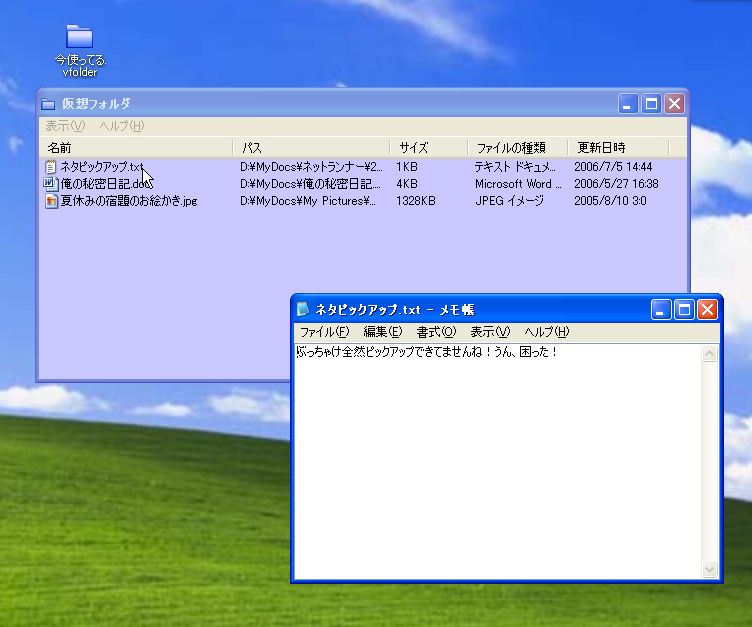The image size is (752, 627).
Task: Click the 1KB size cell
Action: (x=407, y=167)
